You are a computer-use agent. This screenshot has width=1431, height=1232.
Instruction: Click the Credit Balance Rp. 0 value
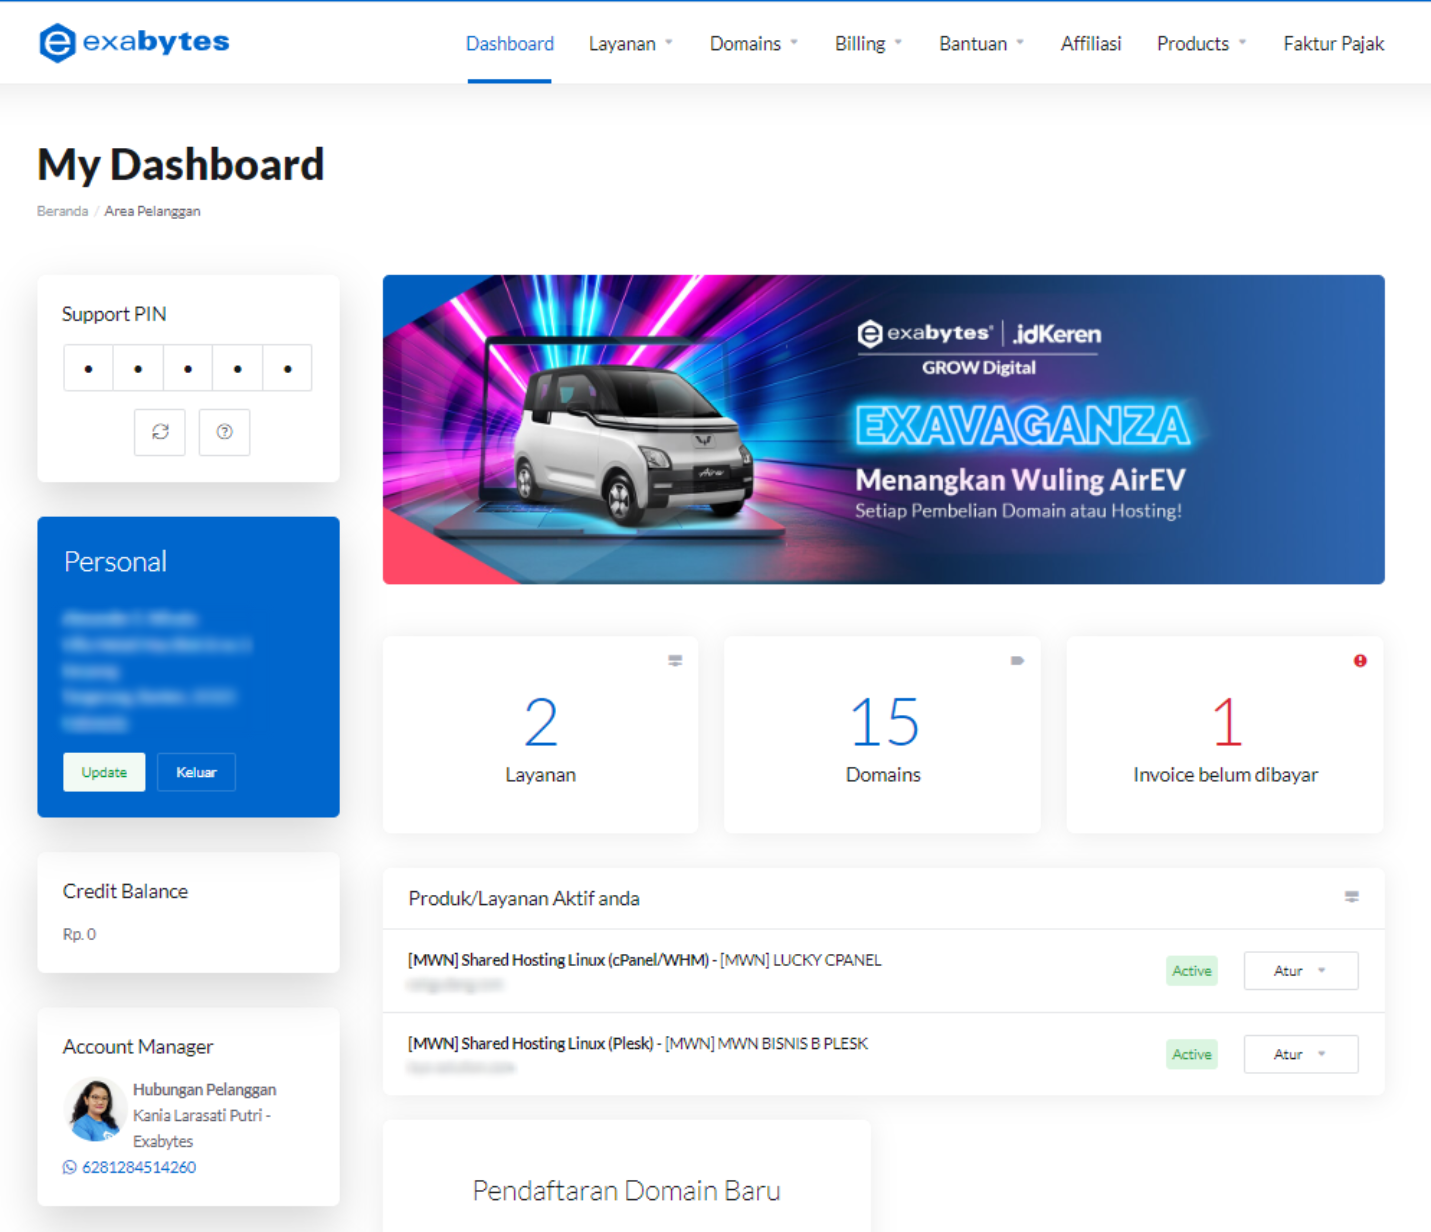79,934
